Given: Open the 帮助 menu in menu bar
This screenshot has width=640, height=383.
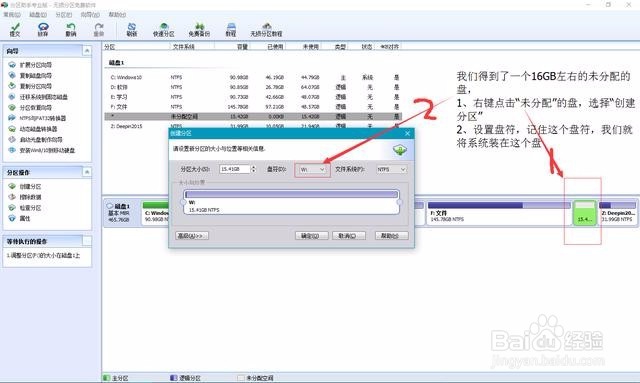Looking at the screenshot, I should point(117,15).
